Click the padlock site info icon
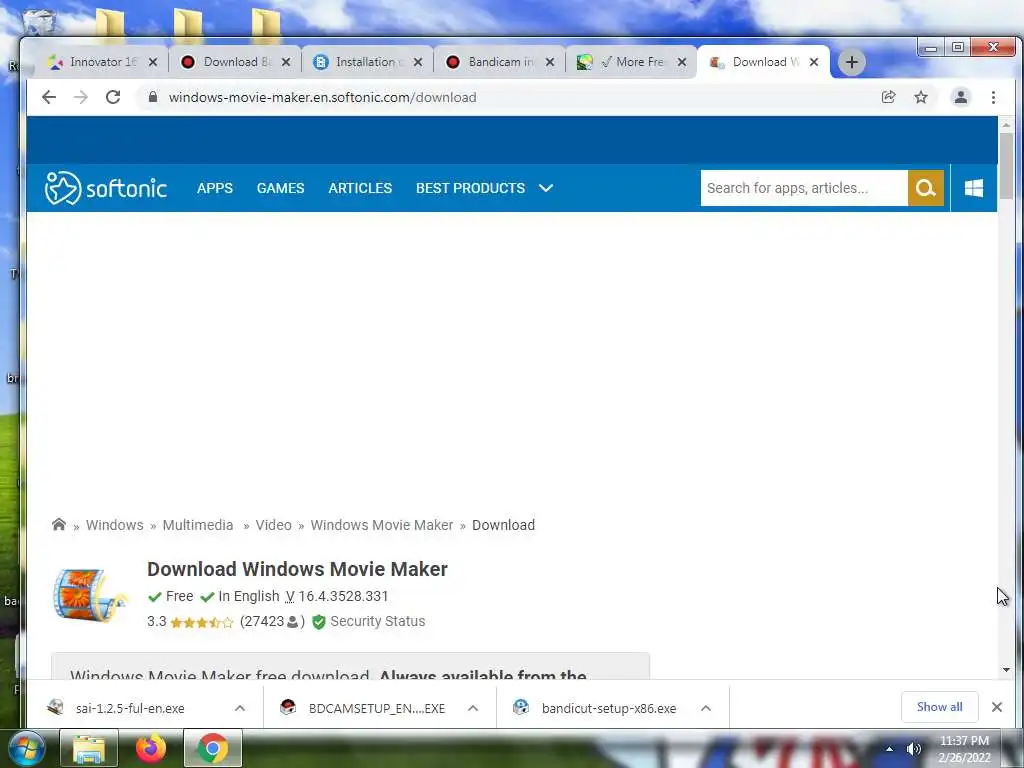Viewport: 1024px width, 768px height. pyautogui.click(x=153, y=97)
